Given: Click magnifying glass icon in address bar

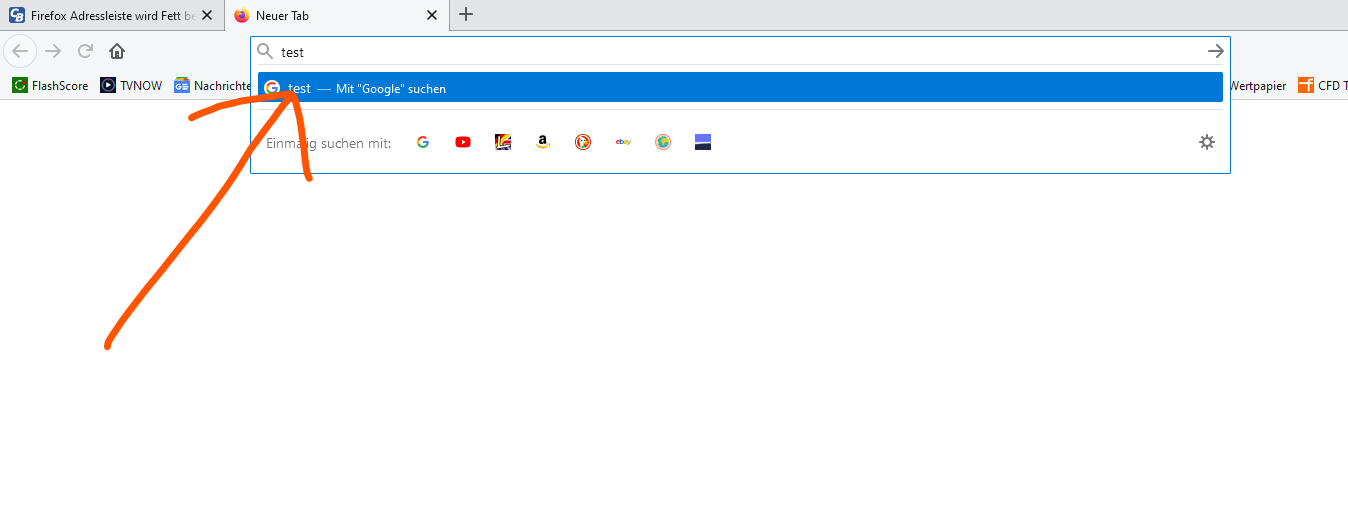Looking at the screenshot, I should tap(265, 51).
